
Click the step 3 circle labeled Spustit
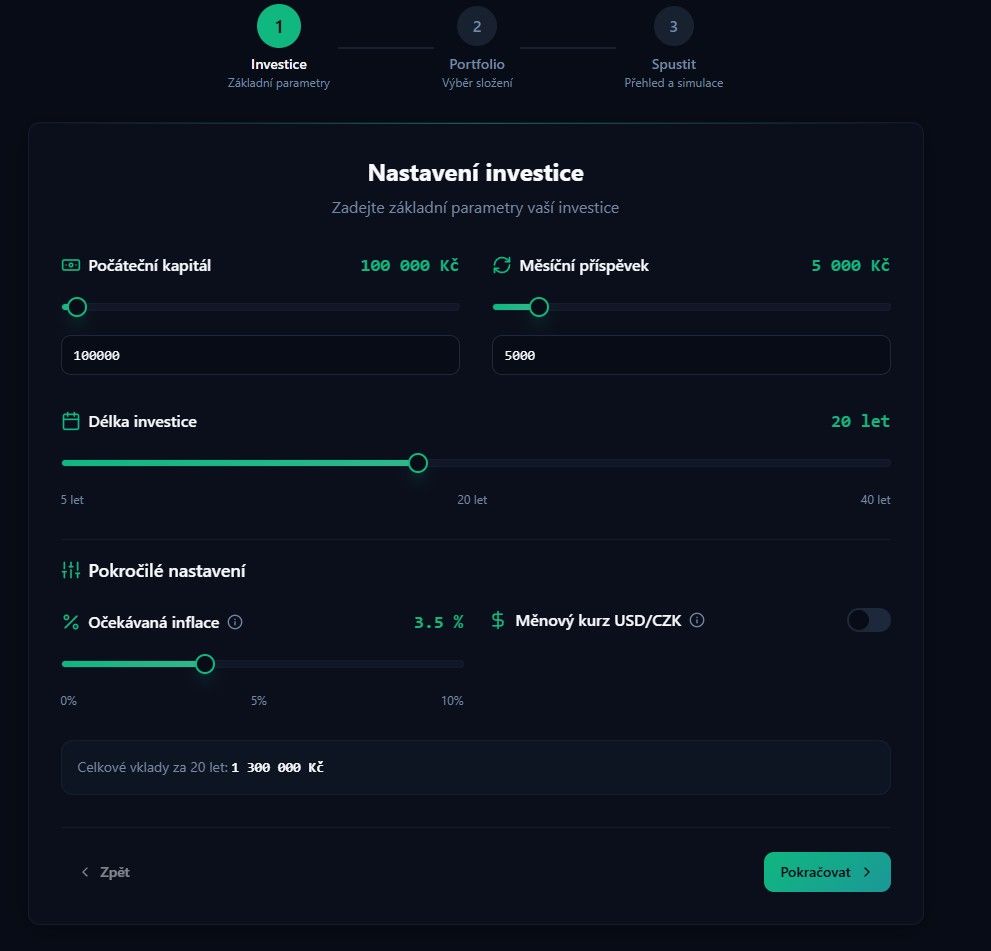(674, 26)
